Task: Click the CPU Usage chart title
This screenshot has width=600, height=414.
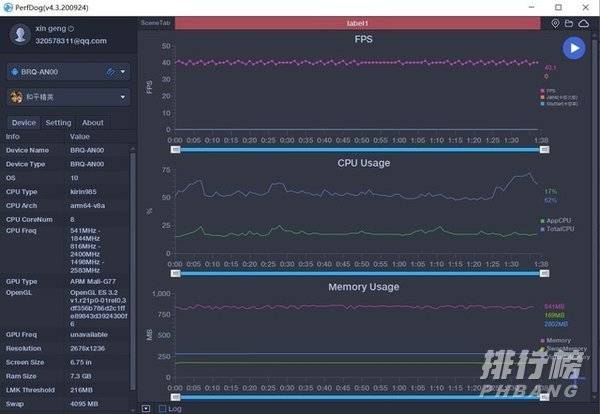Action: point(364,163)
